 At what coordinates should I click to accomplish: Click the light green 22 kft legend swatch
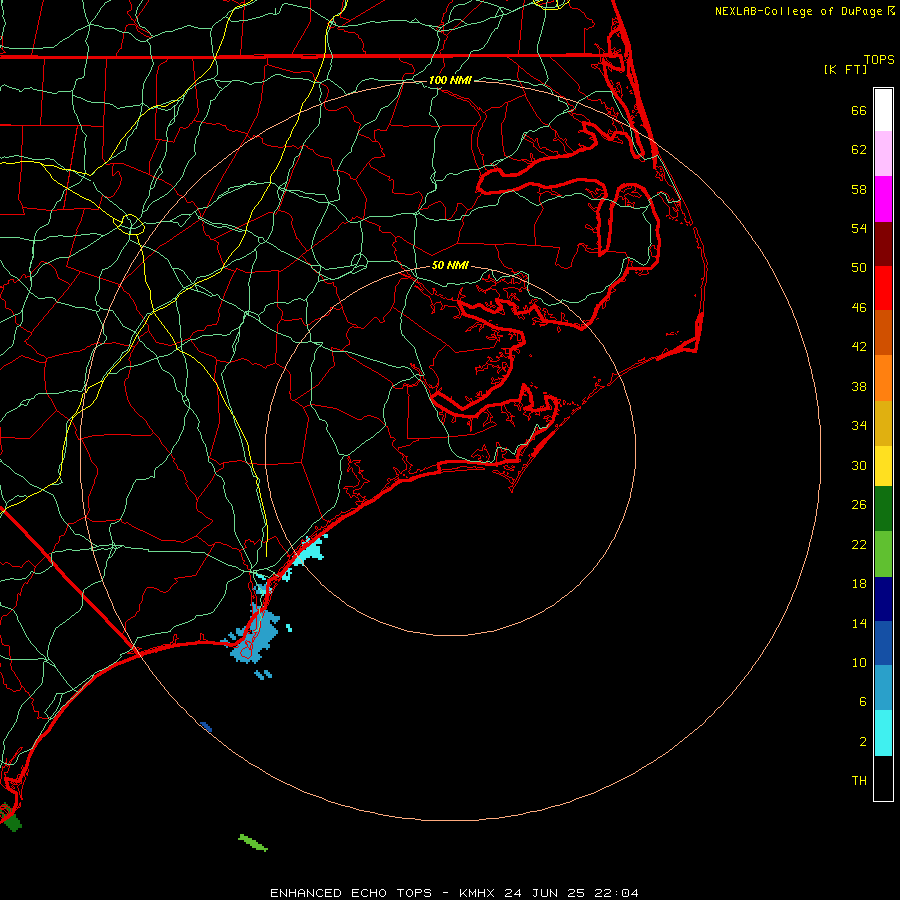[x=883, y=554]
